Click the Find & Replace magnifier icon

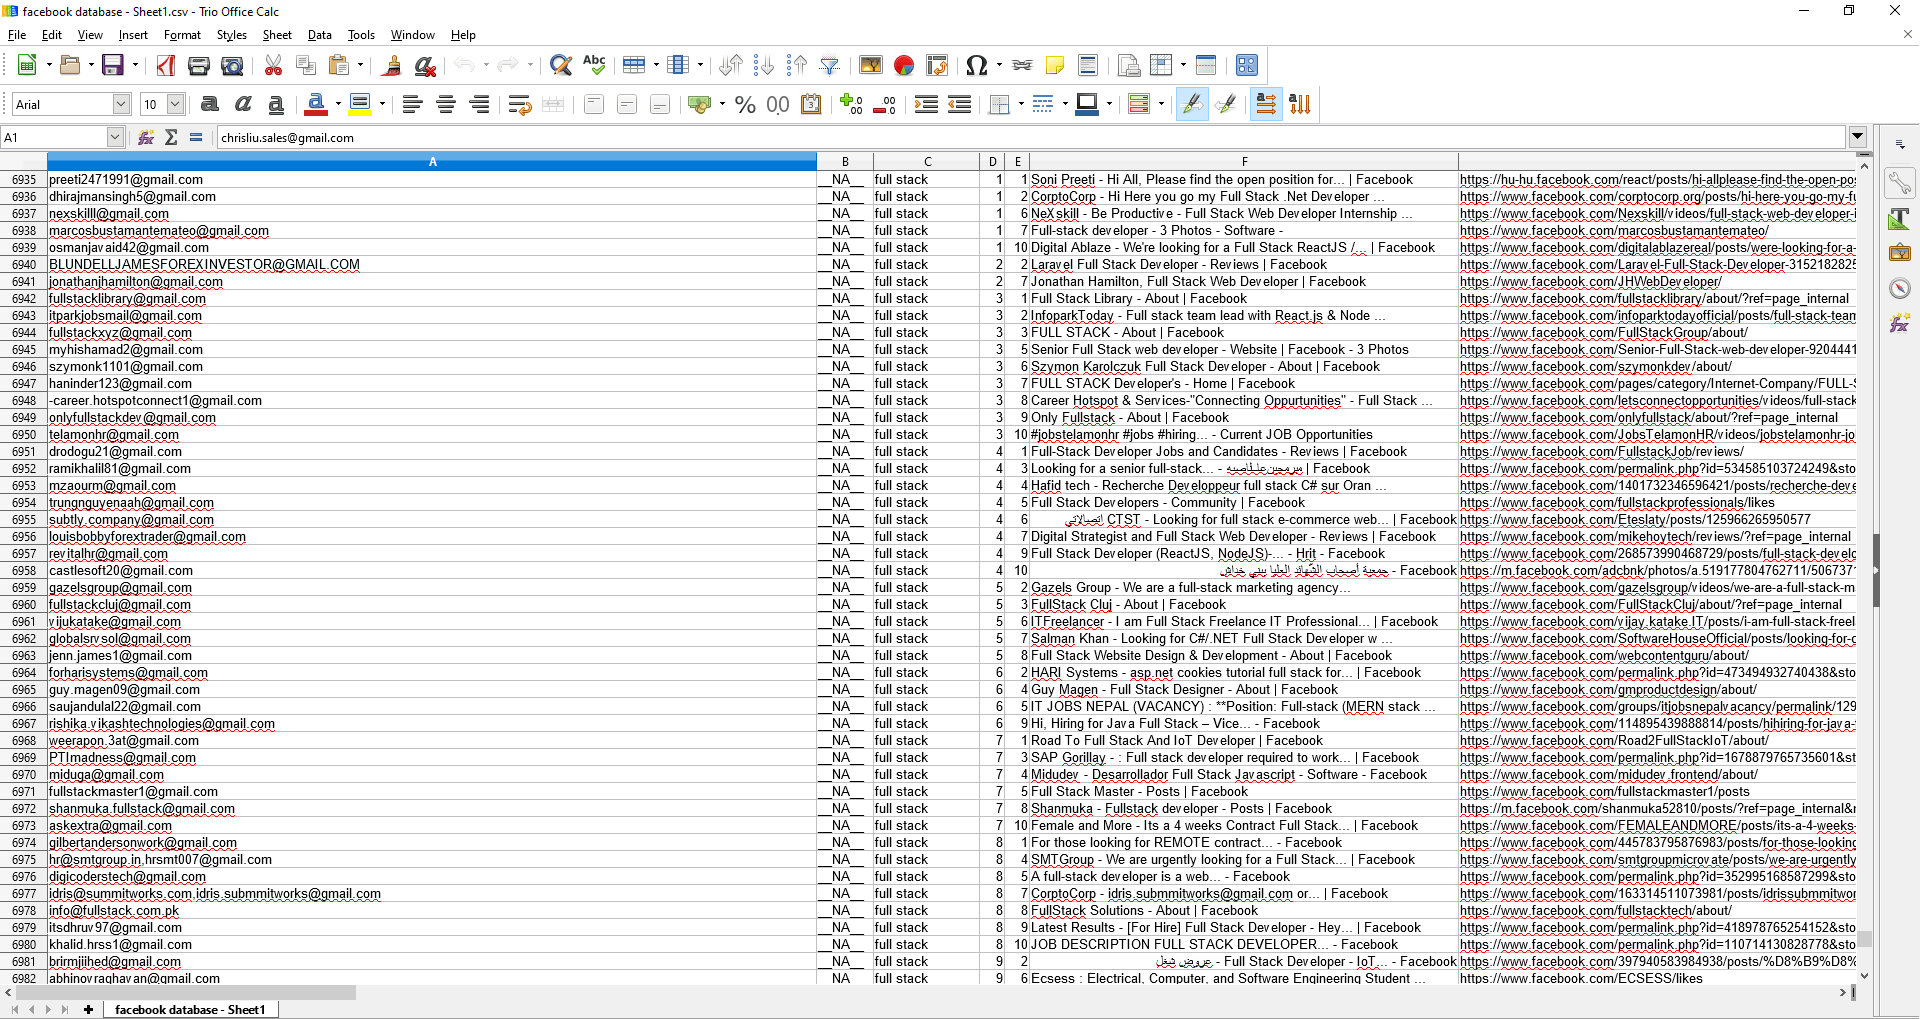[561, 66]
